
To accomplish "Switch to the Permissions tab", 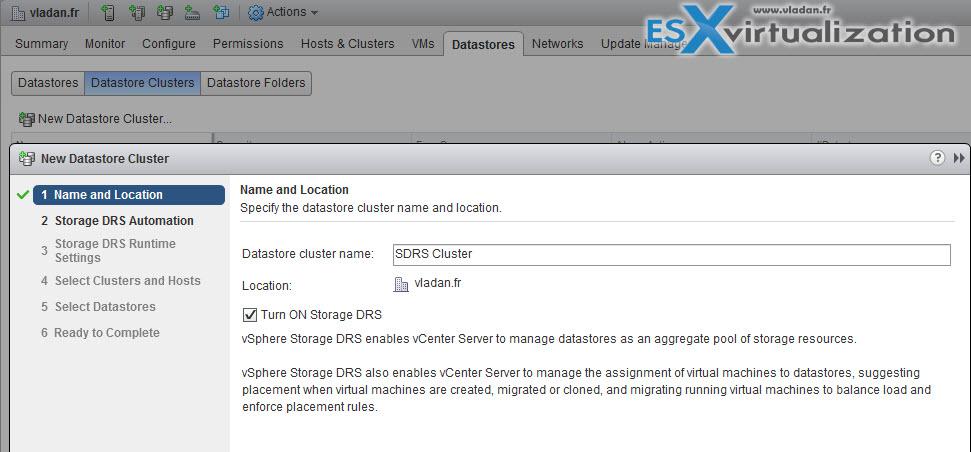I will coord(248,44).
